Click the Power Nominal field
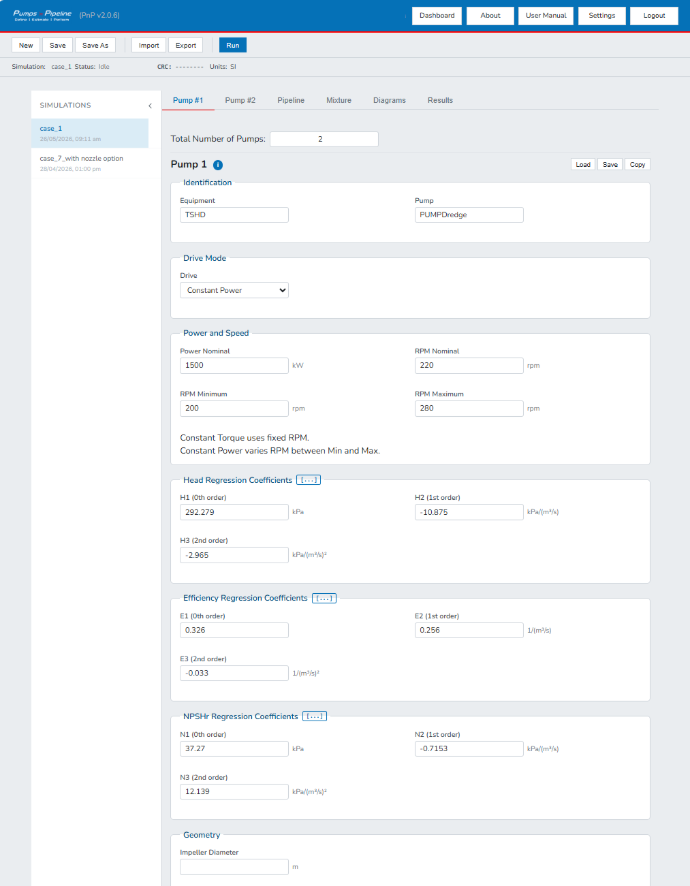The image size is (690, 886). (x=234, y=366)
